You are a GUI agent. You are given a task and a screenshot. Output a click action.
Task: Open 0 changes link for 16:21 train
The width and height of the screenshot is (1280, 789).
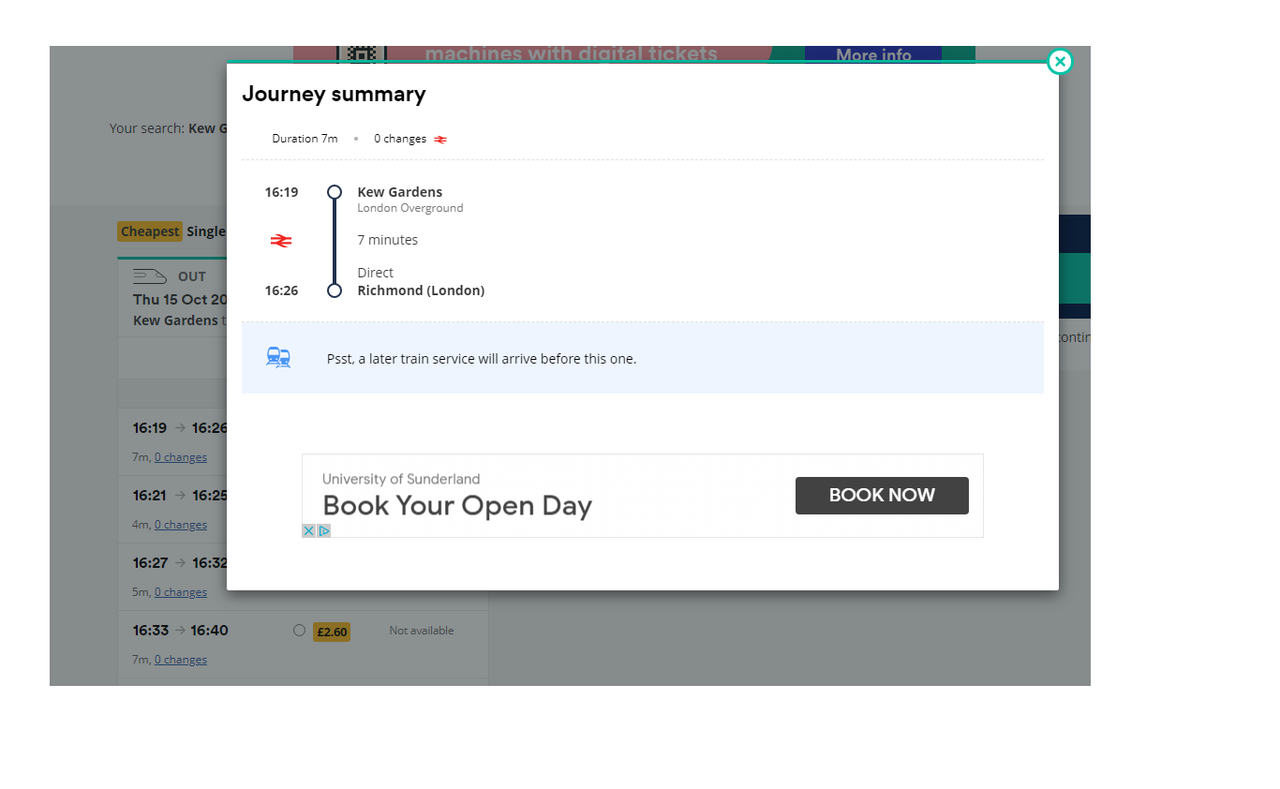tap(180, 525)
